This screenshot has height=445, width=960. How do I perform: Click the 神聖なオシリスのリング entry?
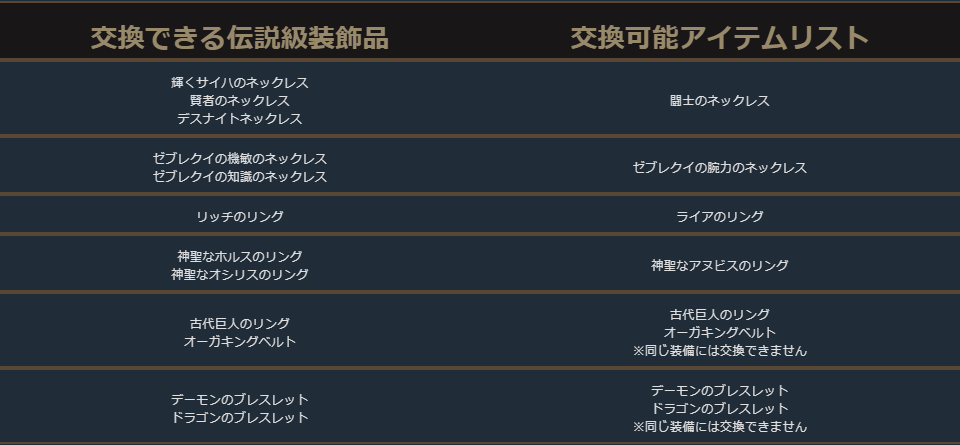[240, 275]
